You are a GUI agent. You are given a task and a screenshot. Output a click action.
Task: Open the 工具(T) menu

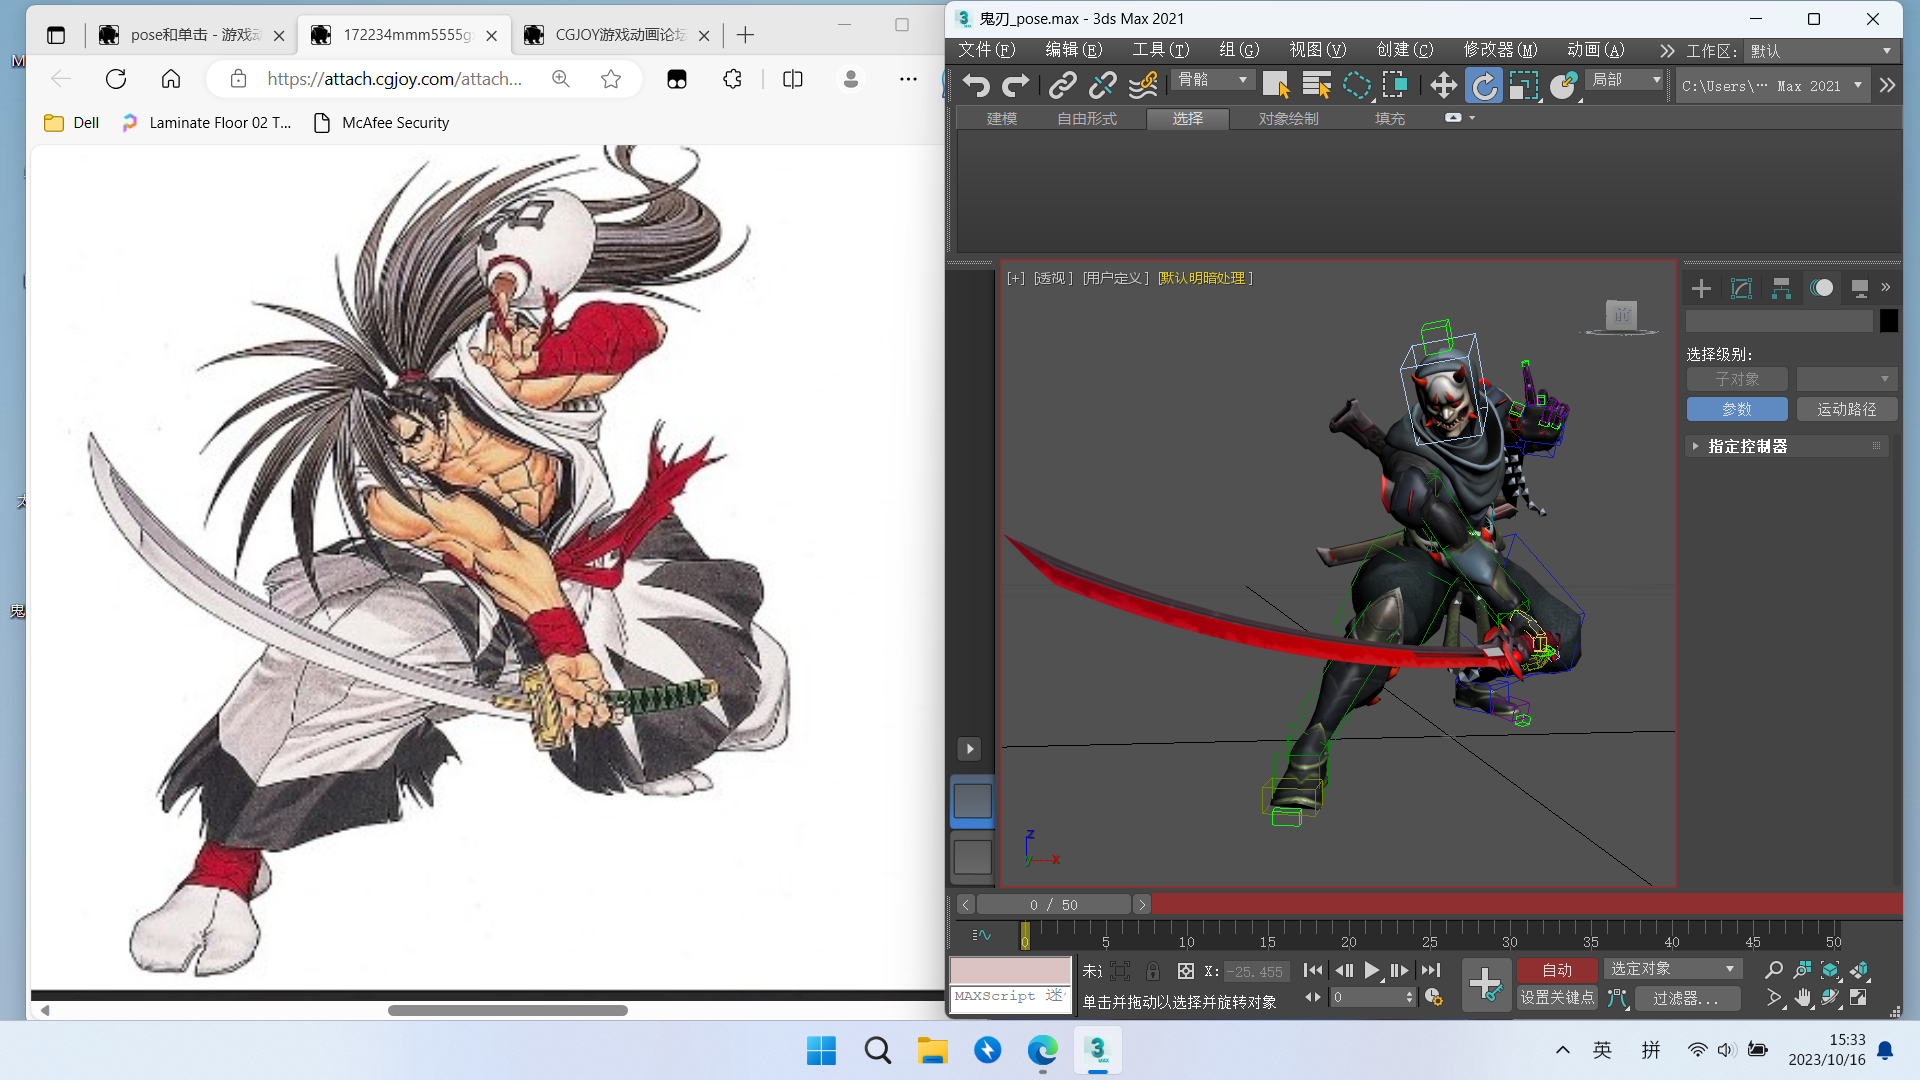point(1160,50)
